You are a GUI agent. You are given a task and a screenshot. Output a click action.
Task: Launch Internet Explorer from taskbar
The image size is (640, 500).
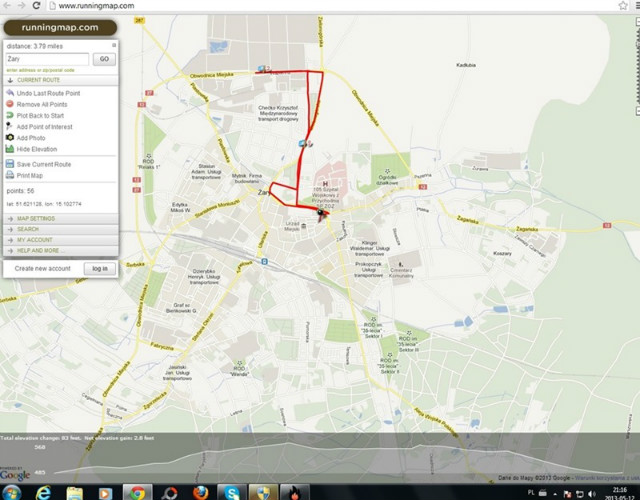pyautogui.click(x=43, y=493)
